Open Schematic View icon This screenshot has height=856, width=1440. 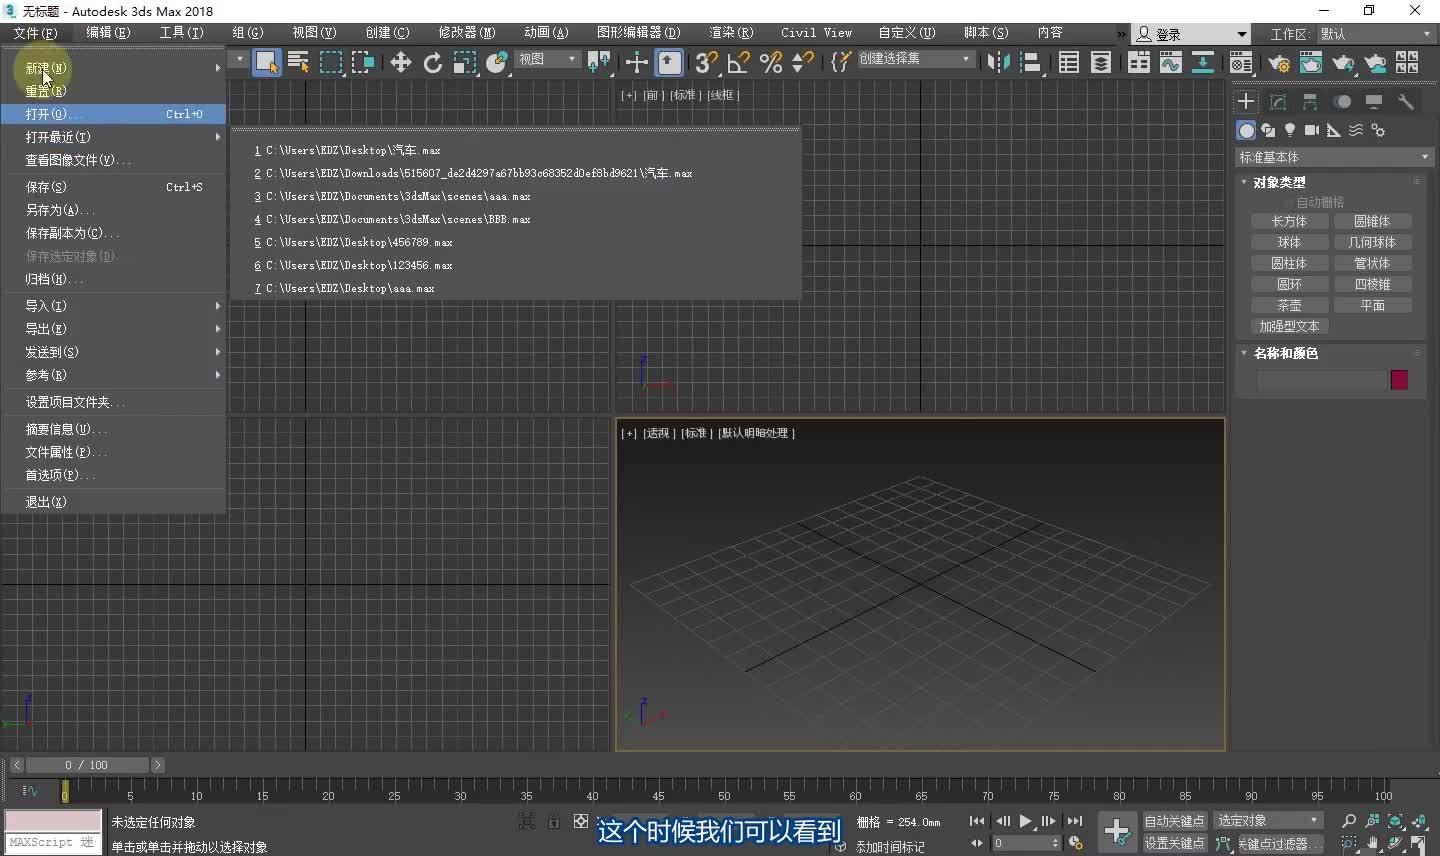tap(1202, 62)
